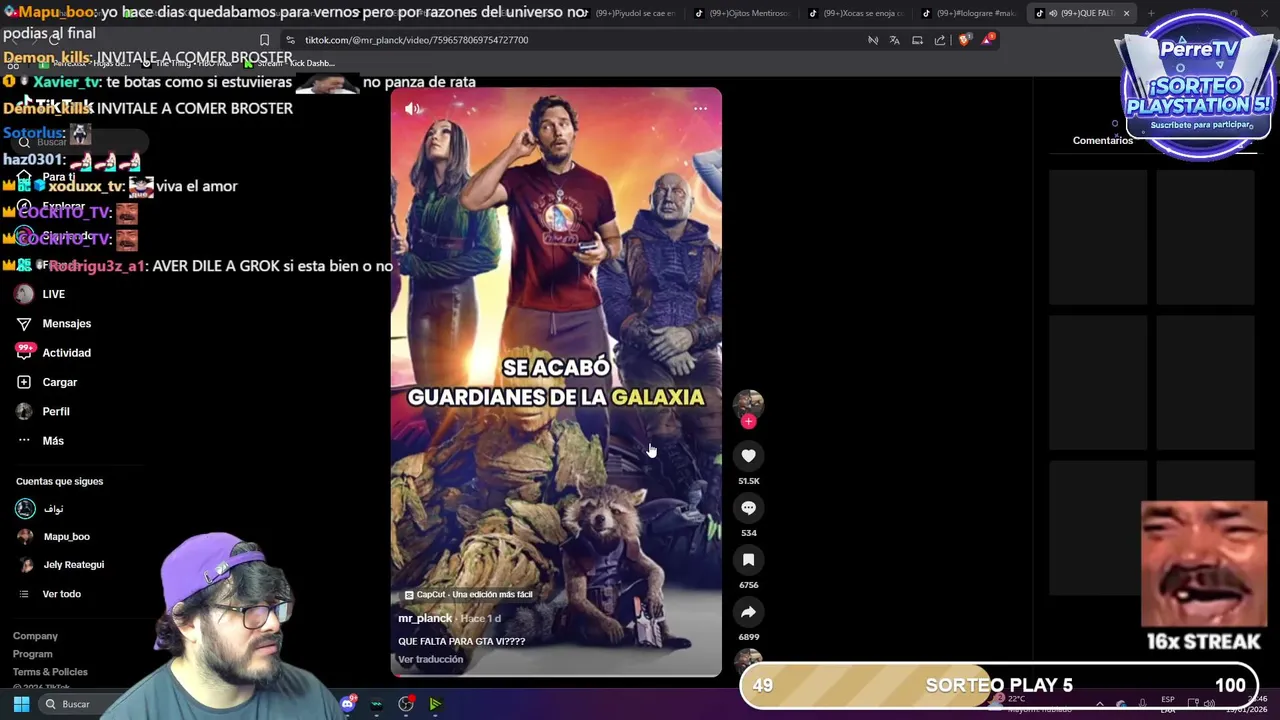Switch to Comentarios tab
1280x720 pixels.
click(1102, 141)
